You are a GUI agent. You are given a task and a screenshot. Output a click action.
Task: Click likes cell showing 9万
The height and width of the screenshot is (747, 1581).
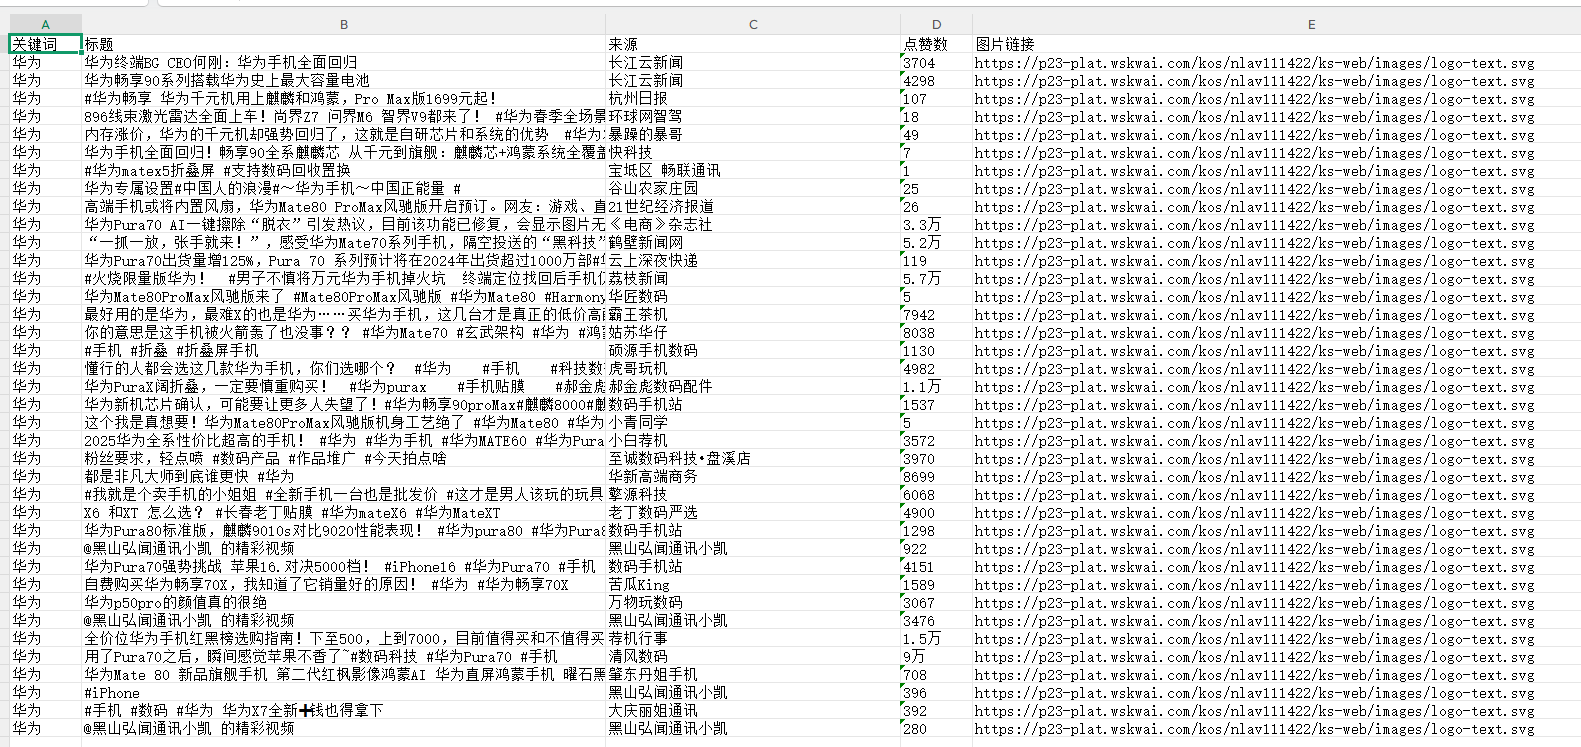pyautogui.click(x=936, y=656)
